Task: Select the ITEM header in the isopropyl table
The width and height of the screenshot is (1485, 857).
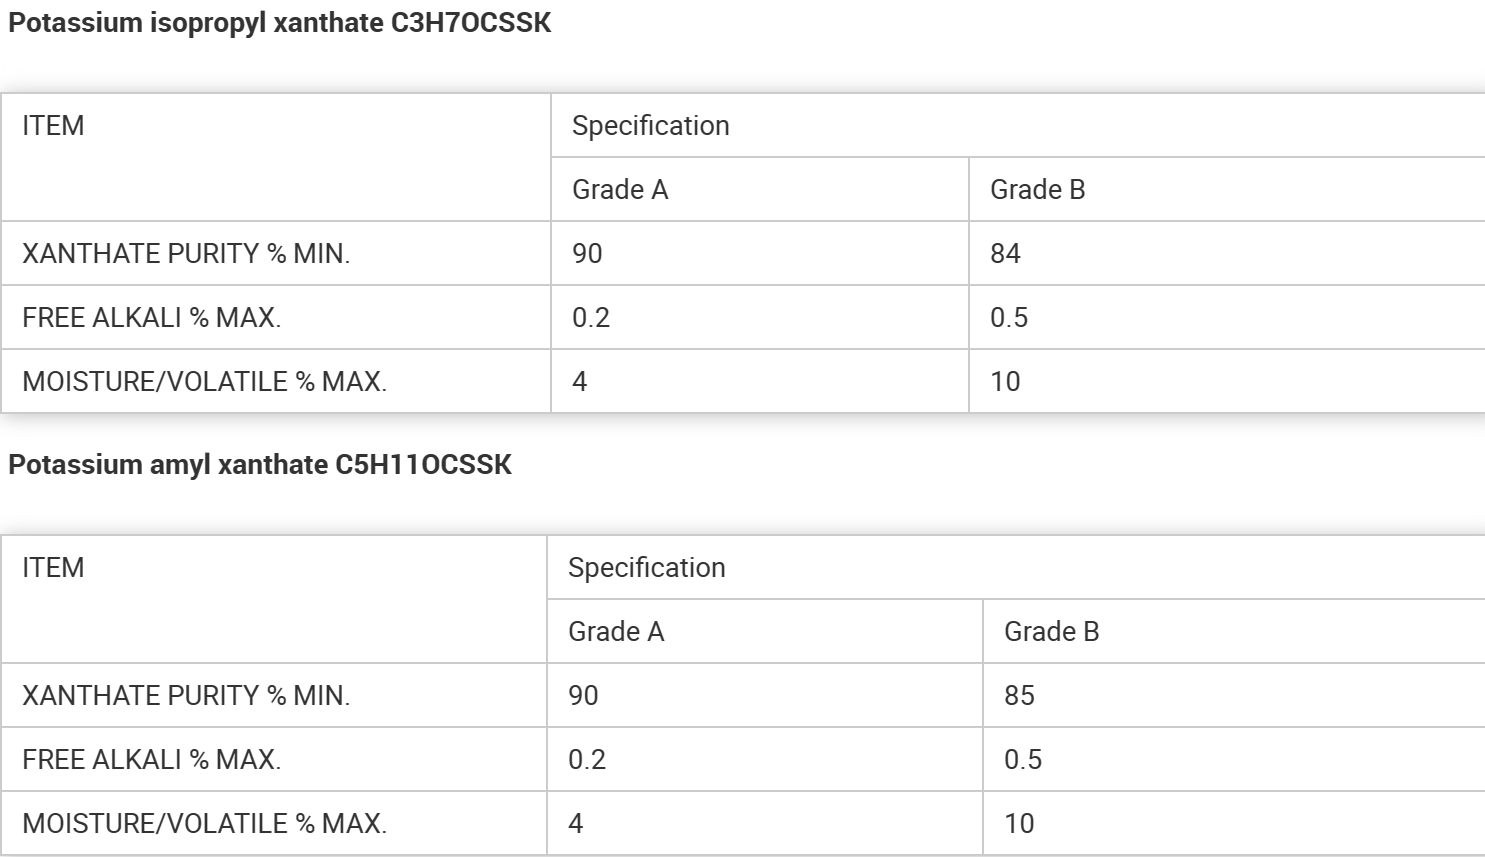Action: pyautogui.click(x=53, y=126)
